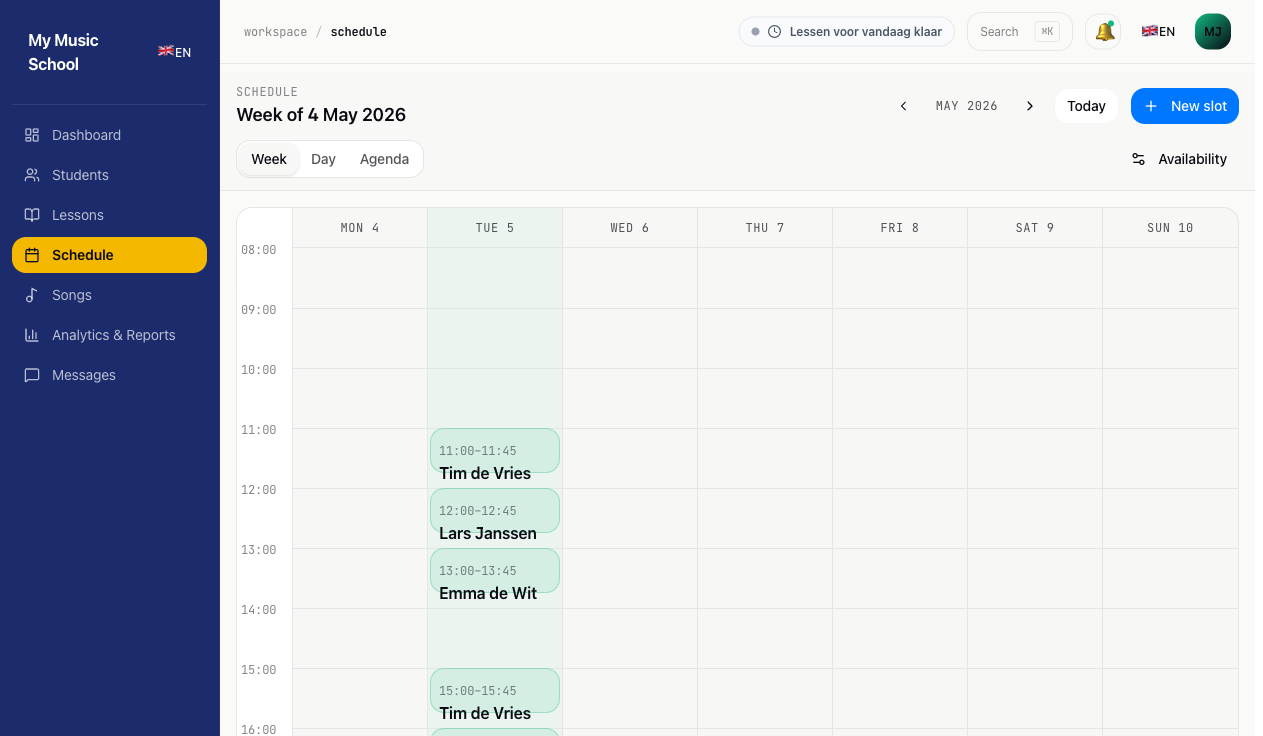Click the 14:00 time label

(259, 610)
